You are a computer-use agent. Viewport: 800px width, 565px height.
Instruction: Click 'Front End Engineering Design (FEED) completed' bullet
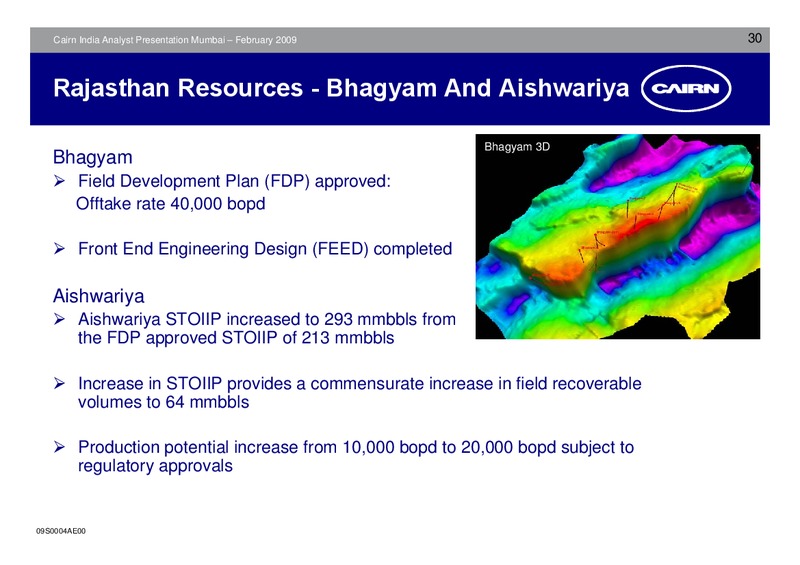(265, 249)
